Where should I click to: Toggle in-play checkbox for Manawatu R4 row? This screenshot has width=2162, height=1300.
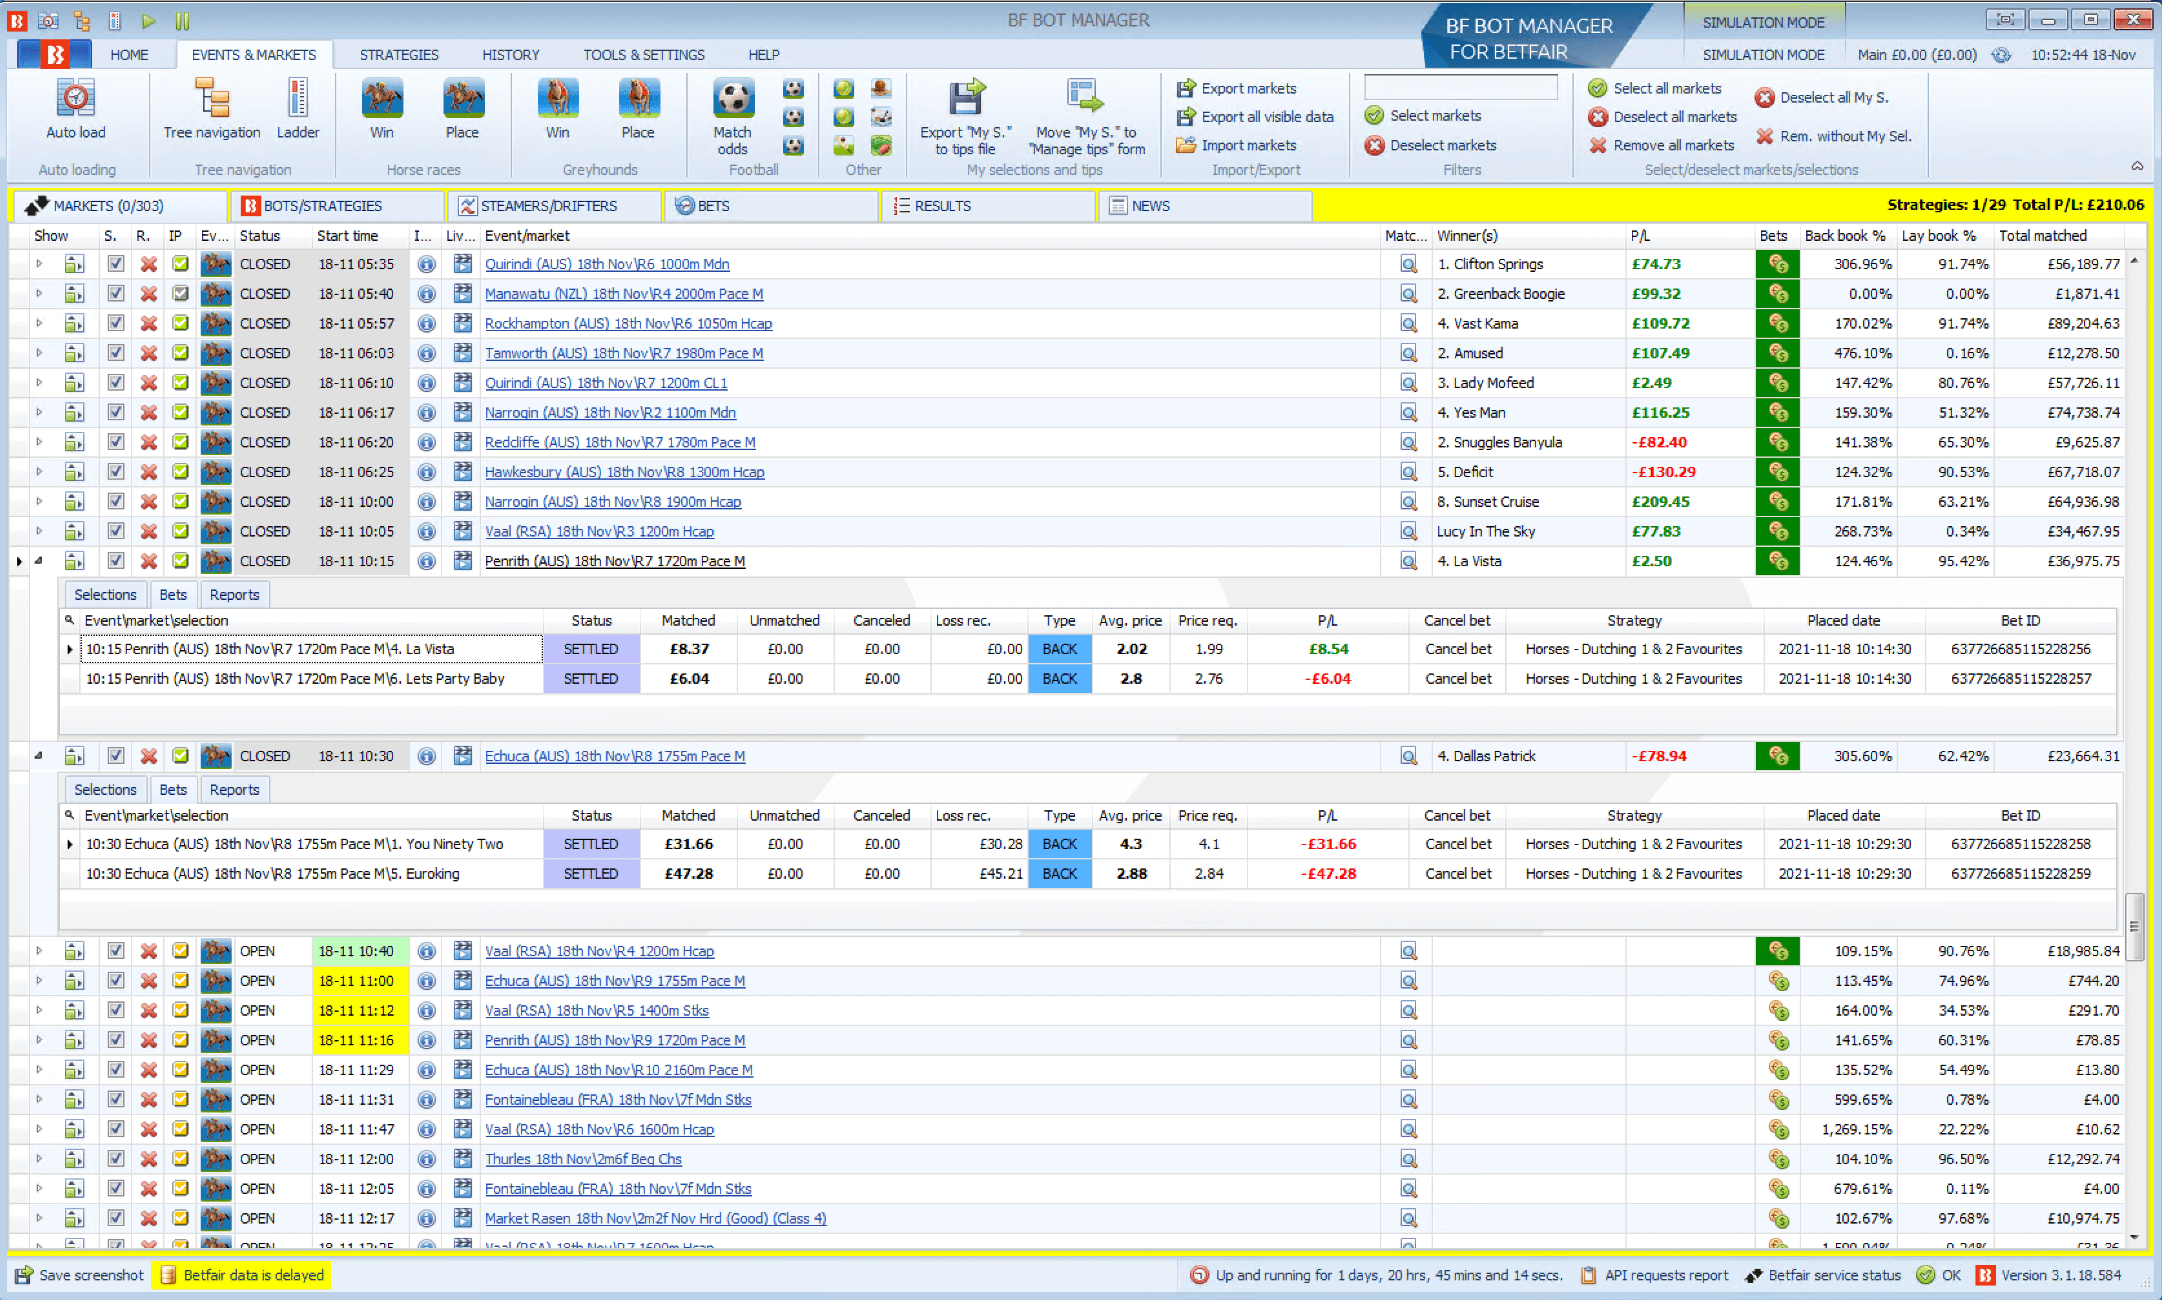180,294
